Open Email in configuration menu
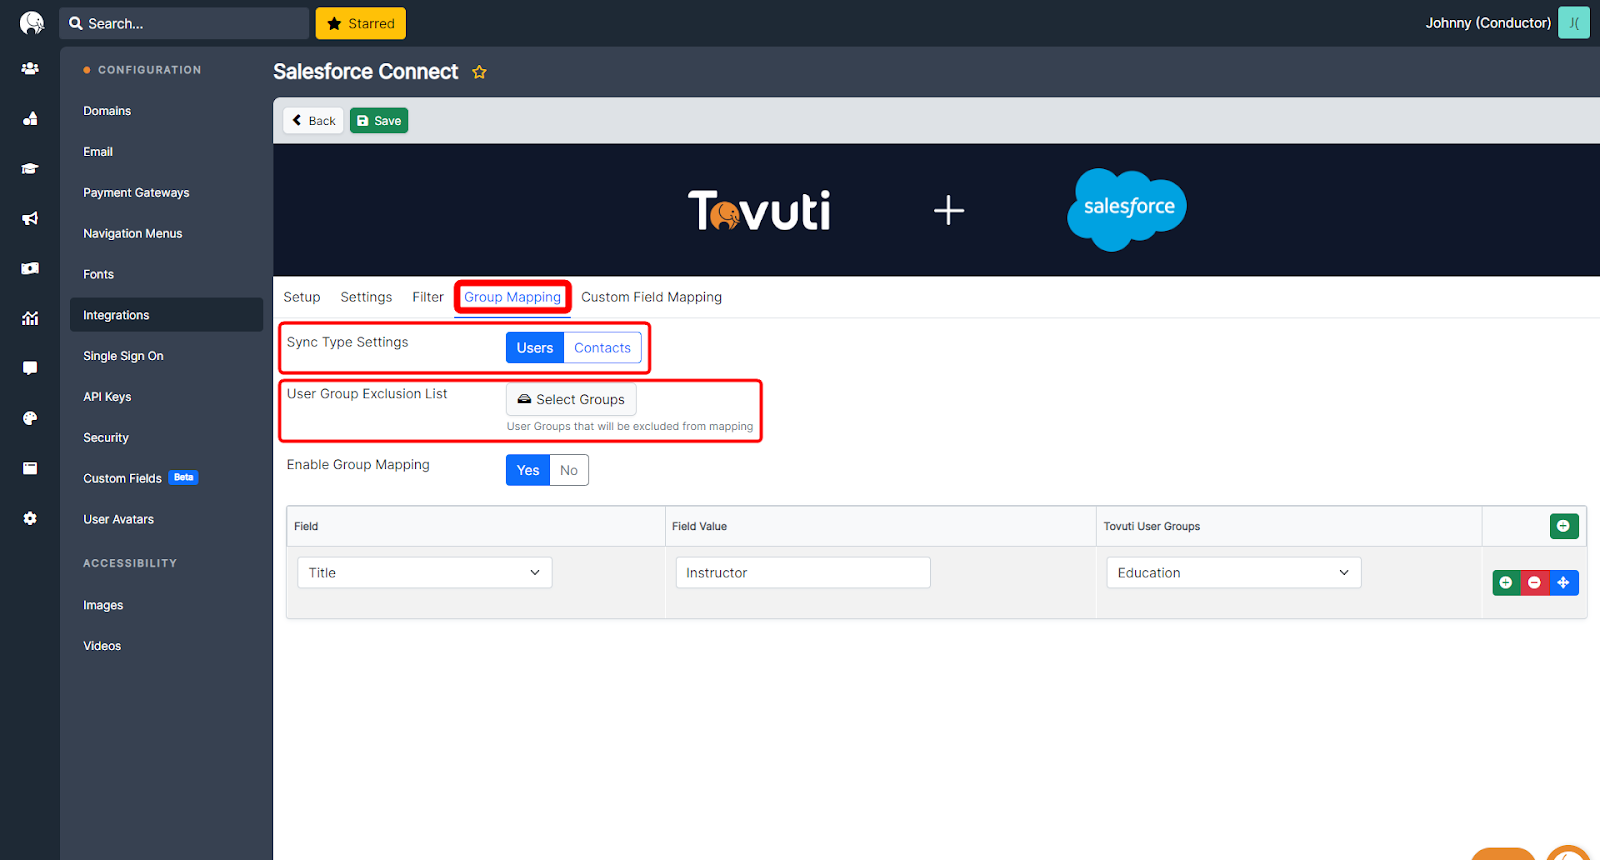The width and height of the screenshot is (1600, 860). pos(98,152)
